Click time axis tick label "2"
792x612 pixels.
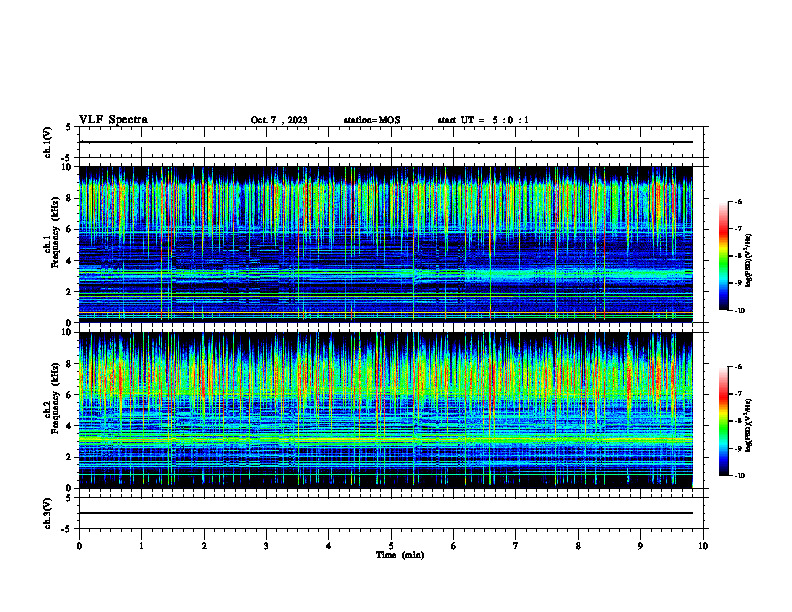tap(204, 546)
